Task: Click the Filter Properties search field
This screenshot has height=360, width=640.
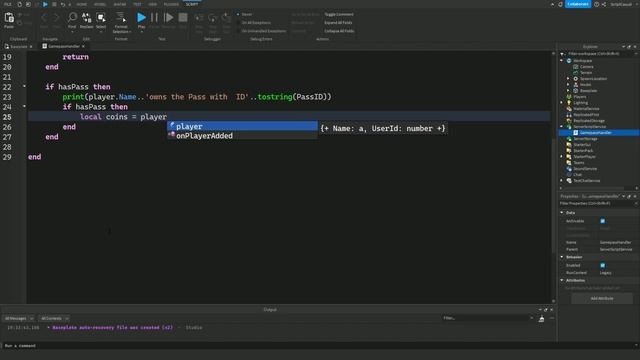Action: 596,203
